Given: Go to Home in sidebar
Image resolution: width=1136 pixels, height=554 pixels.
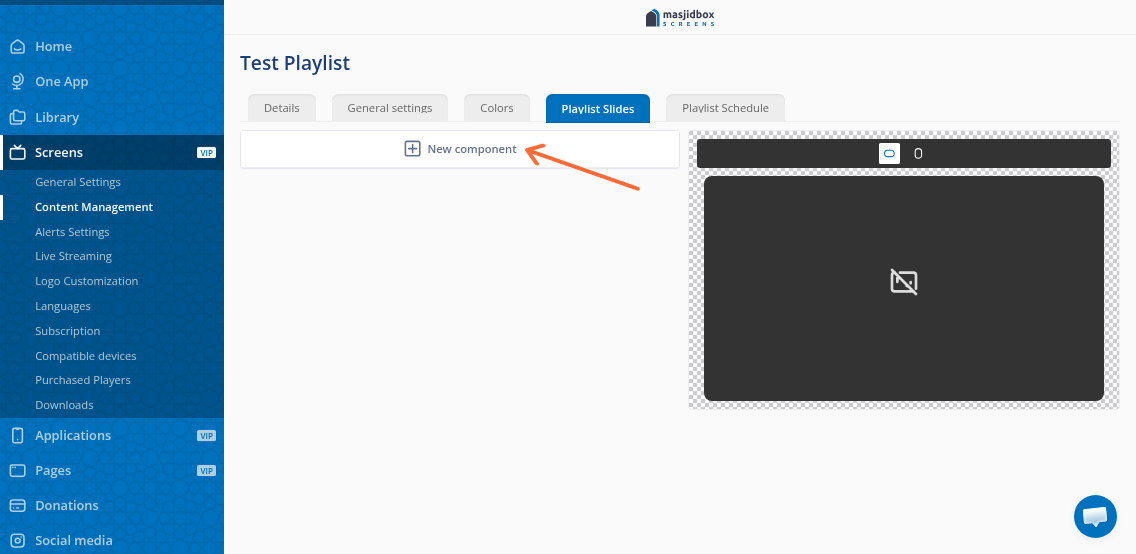Looking at the screenshot, I should (x=112, y=46).
